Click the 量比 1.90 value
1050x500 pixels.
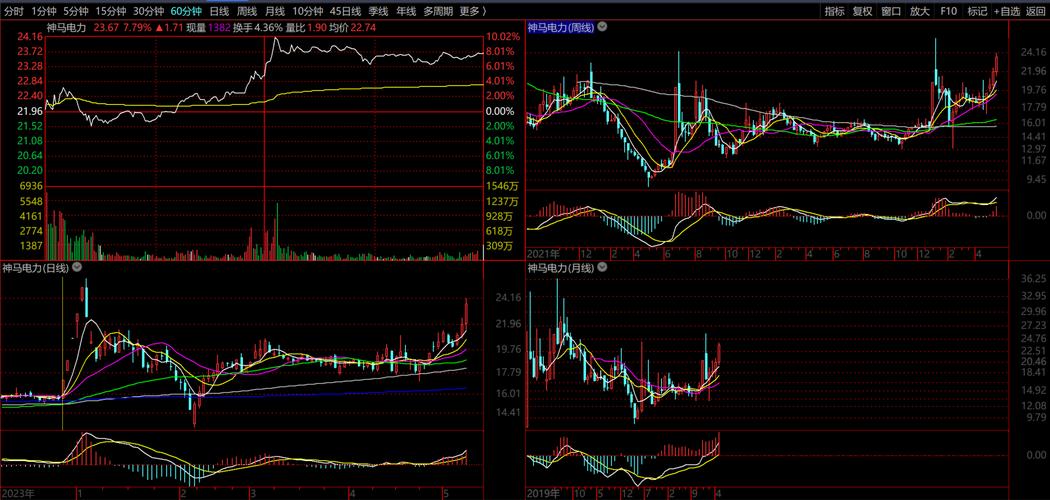tap(306, 28)
